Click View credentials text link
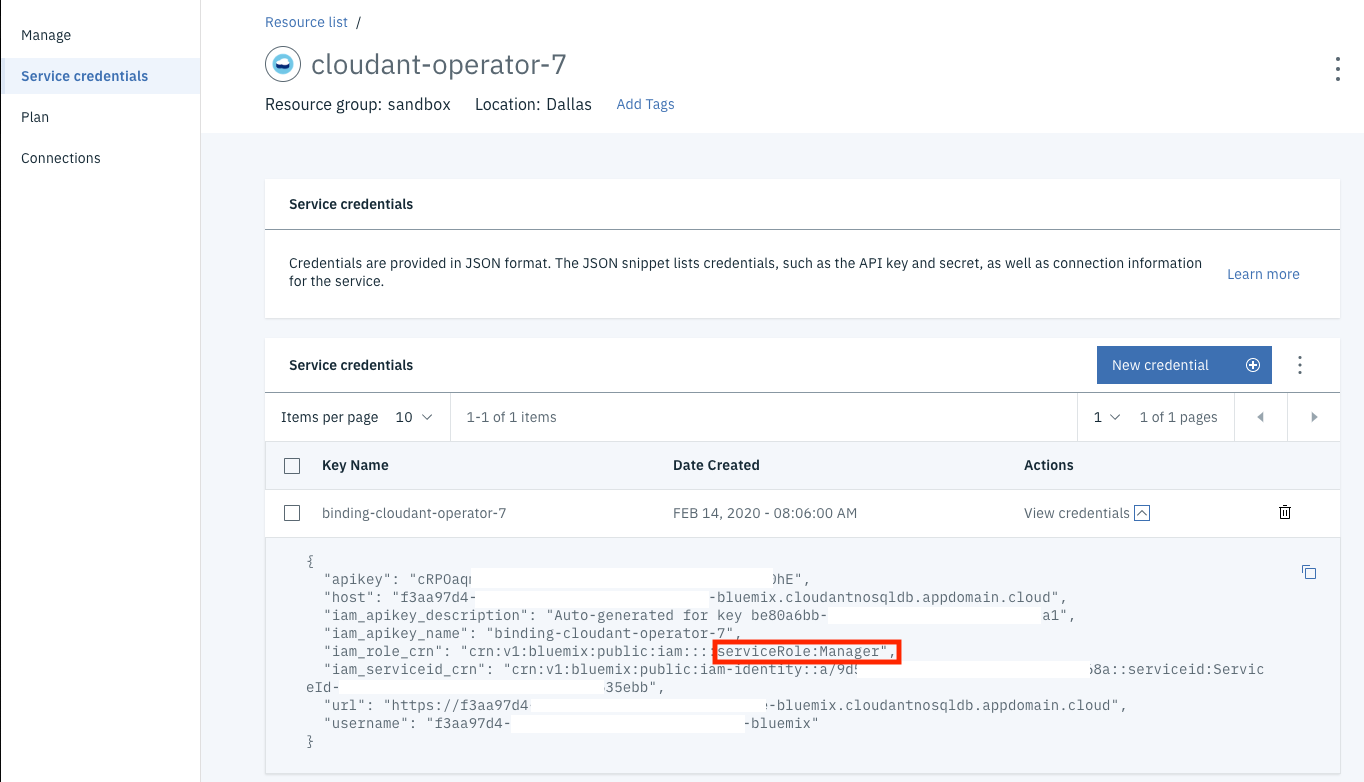This screenshot has height=782, width=1364. [1077, 513]
